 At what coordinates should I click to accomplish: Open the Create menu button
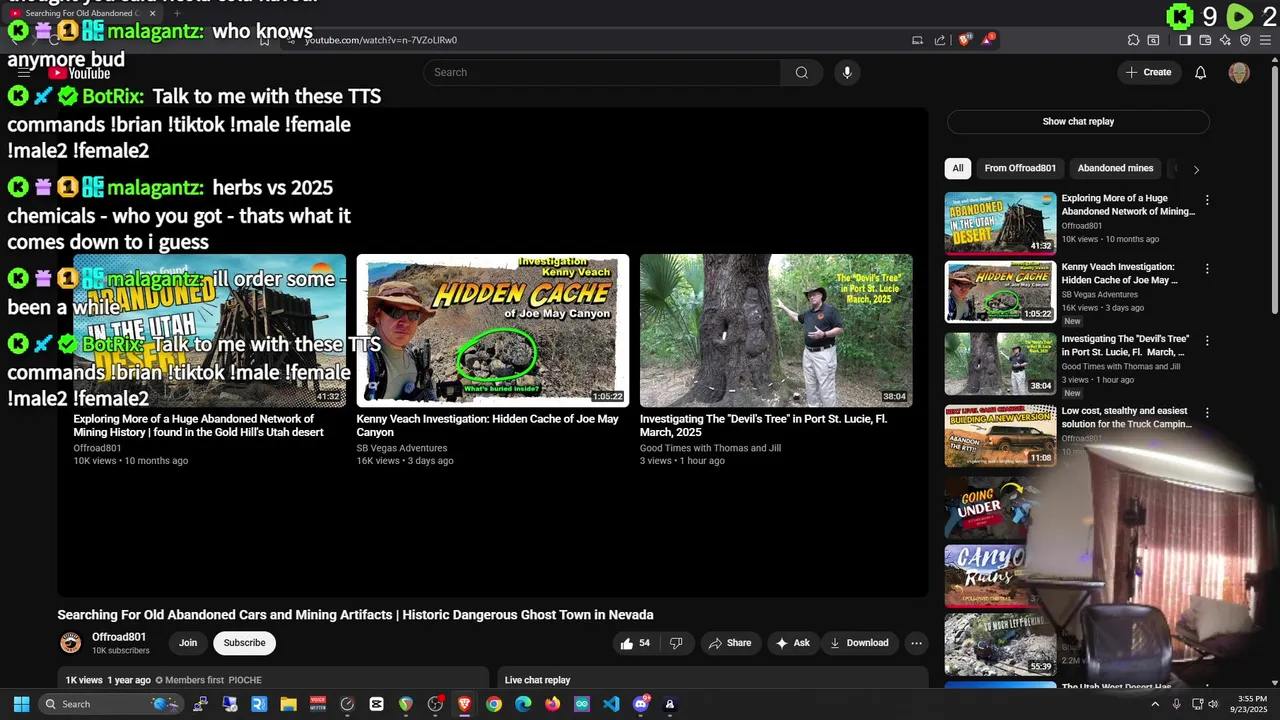[1148, 72]
